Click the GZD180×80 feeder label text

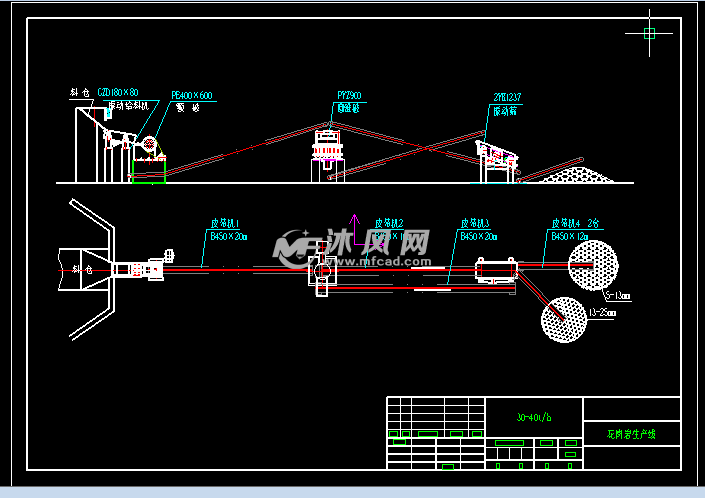(x=118, y=93)
